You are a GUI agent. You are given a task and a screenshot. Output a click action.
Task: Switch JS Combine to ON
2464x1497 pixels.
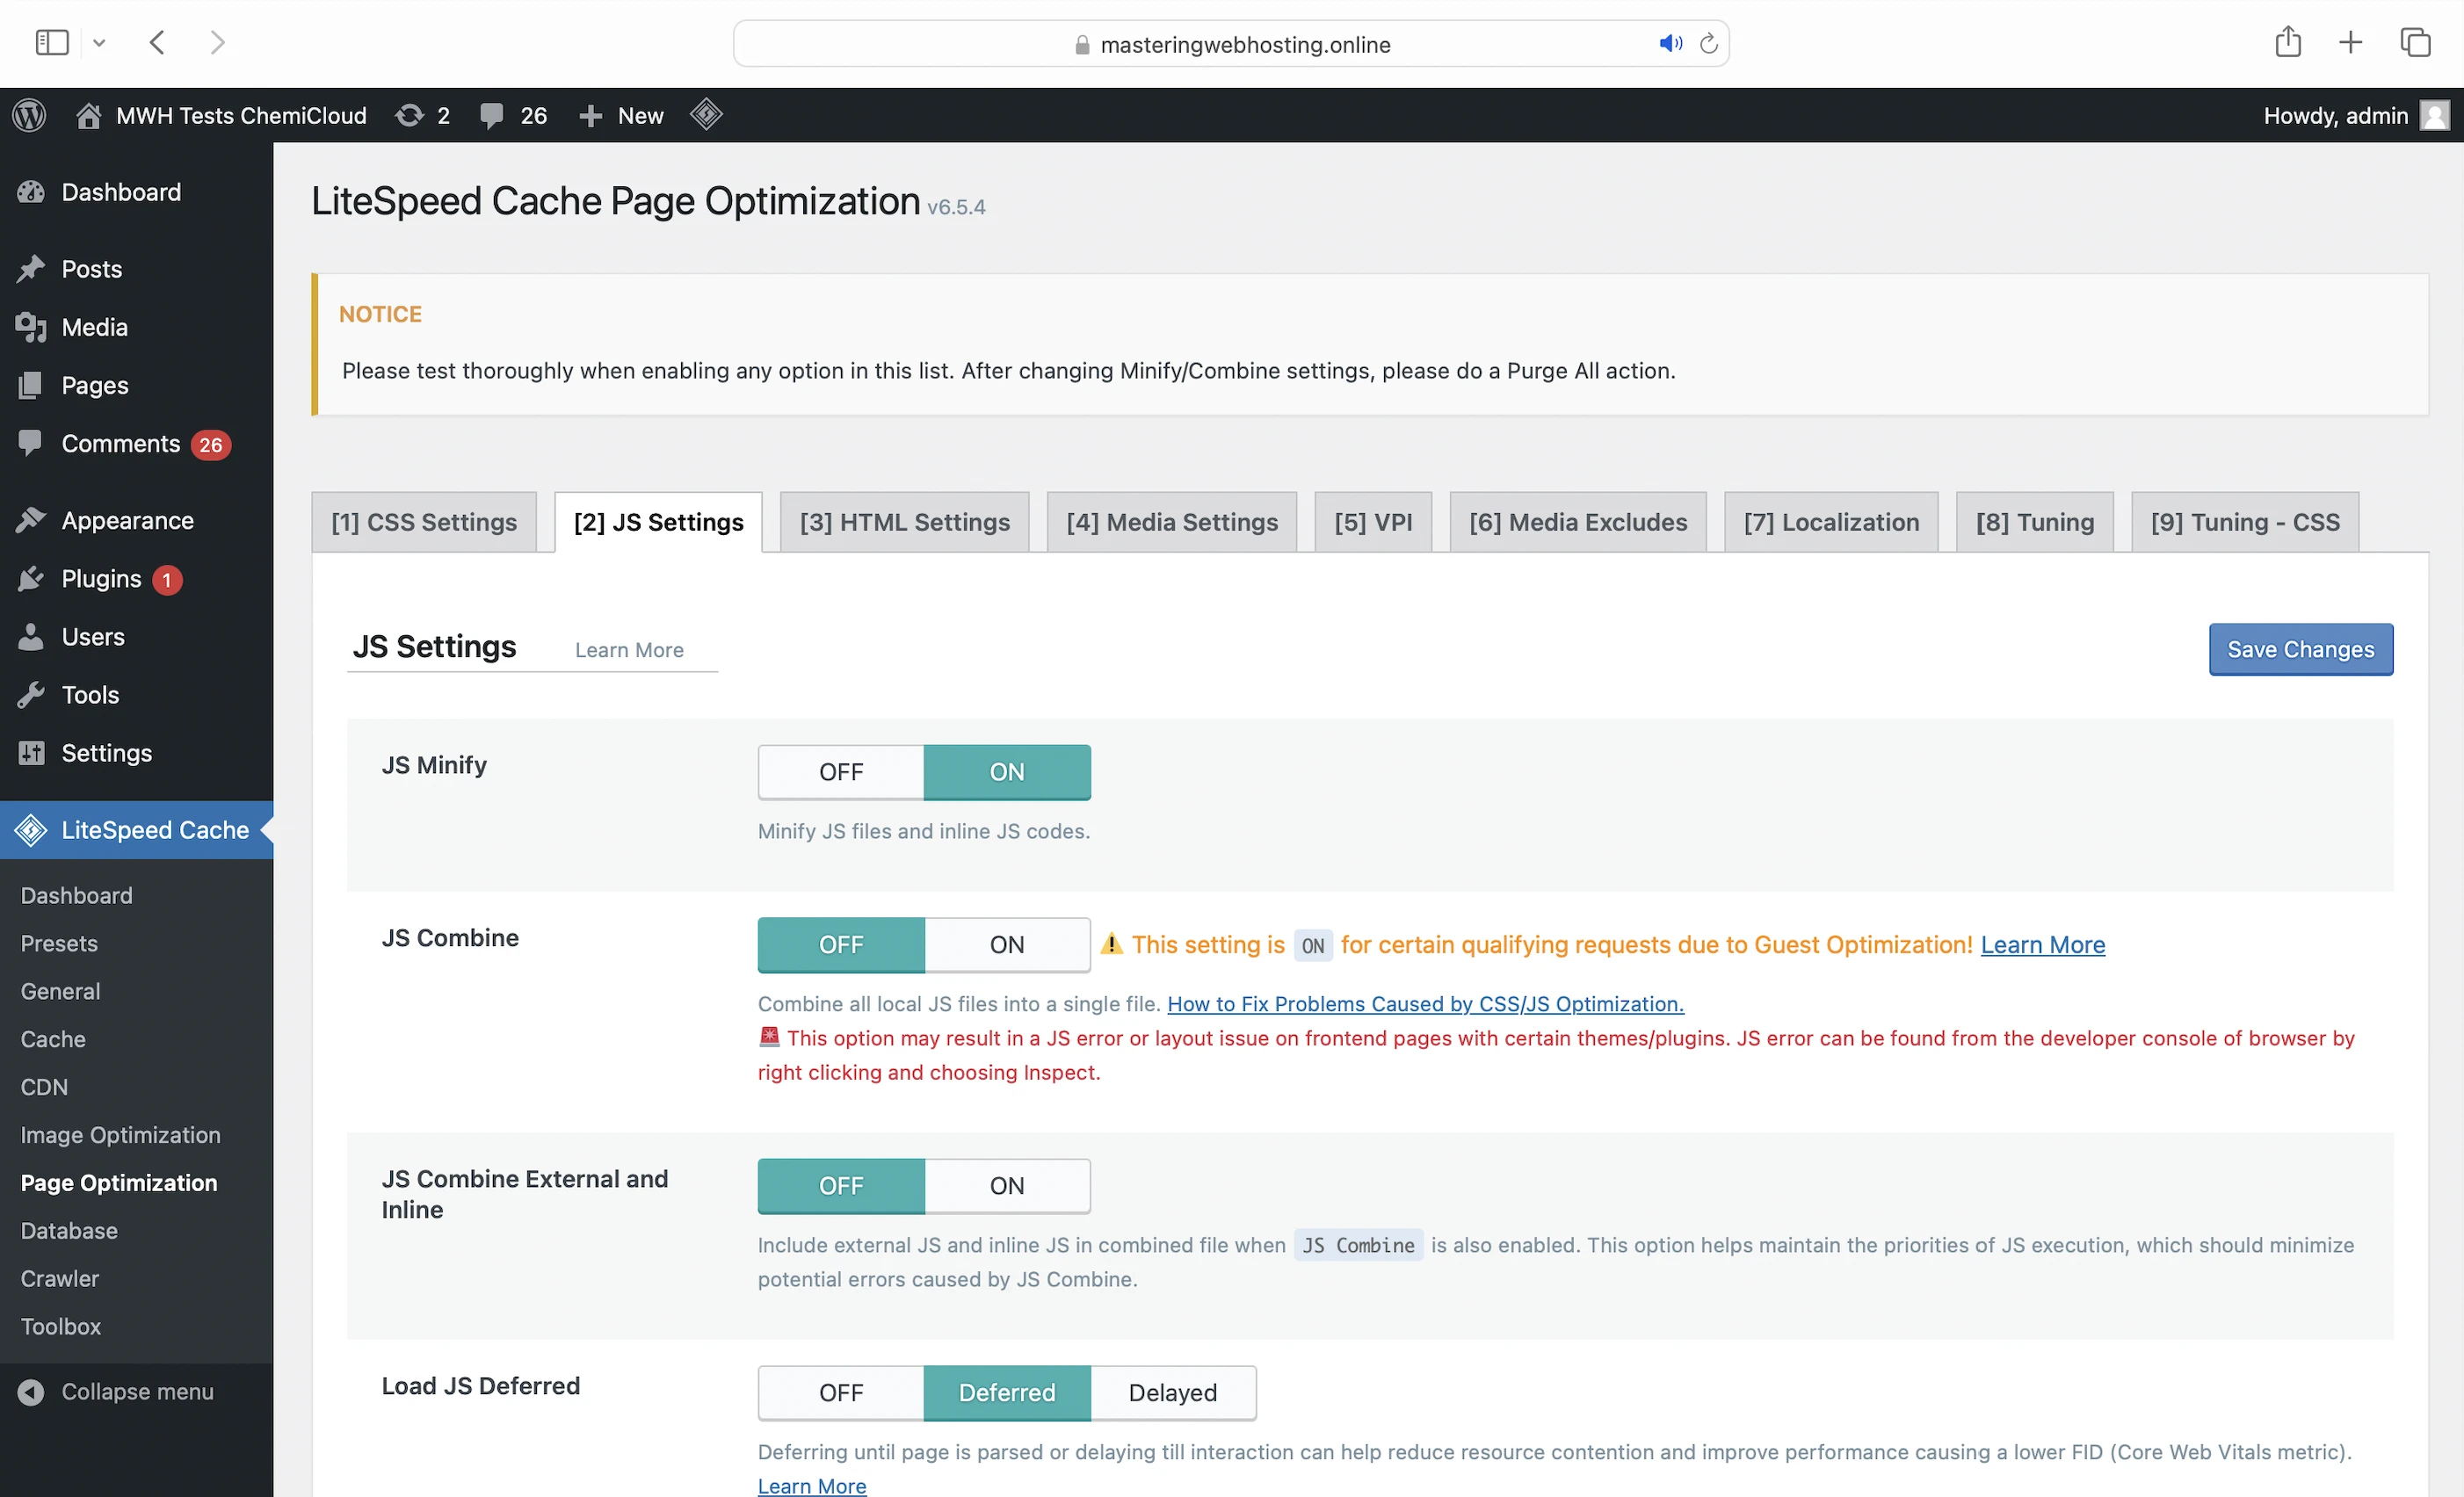point(1006,945)
